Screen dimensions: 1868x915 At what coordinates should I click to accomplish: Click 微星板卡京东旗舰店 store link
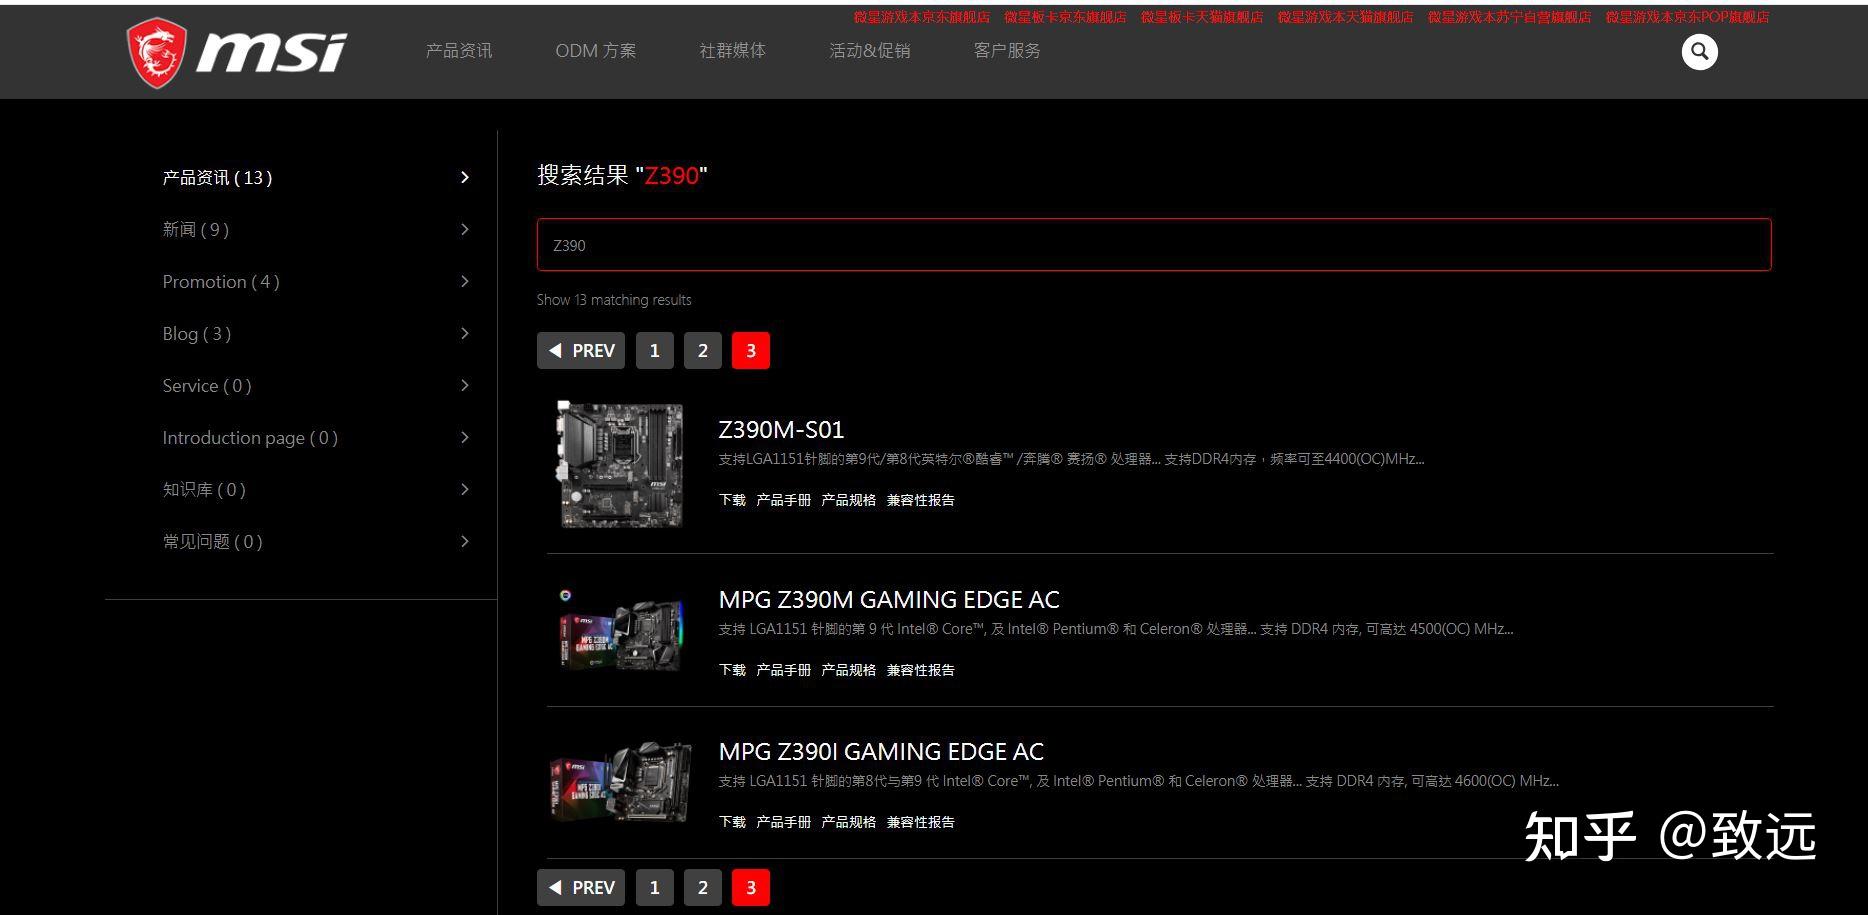tap(1063, 17)
